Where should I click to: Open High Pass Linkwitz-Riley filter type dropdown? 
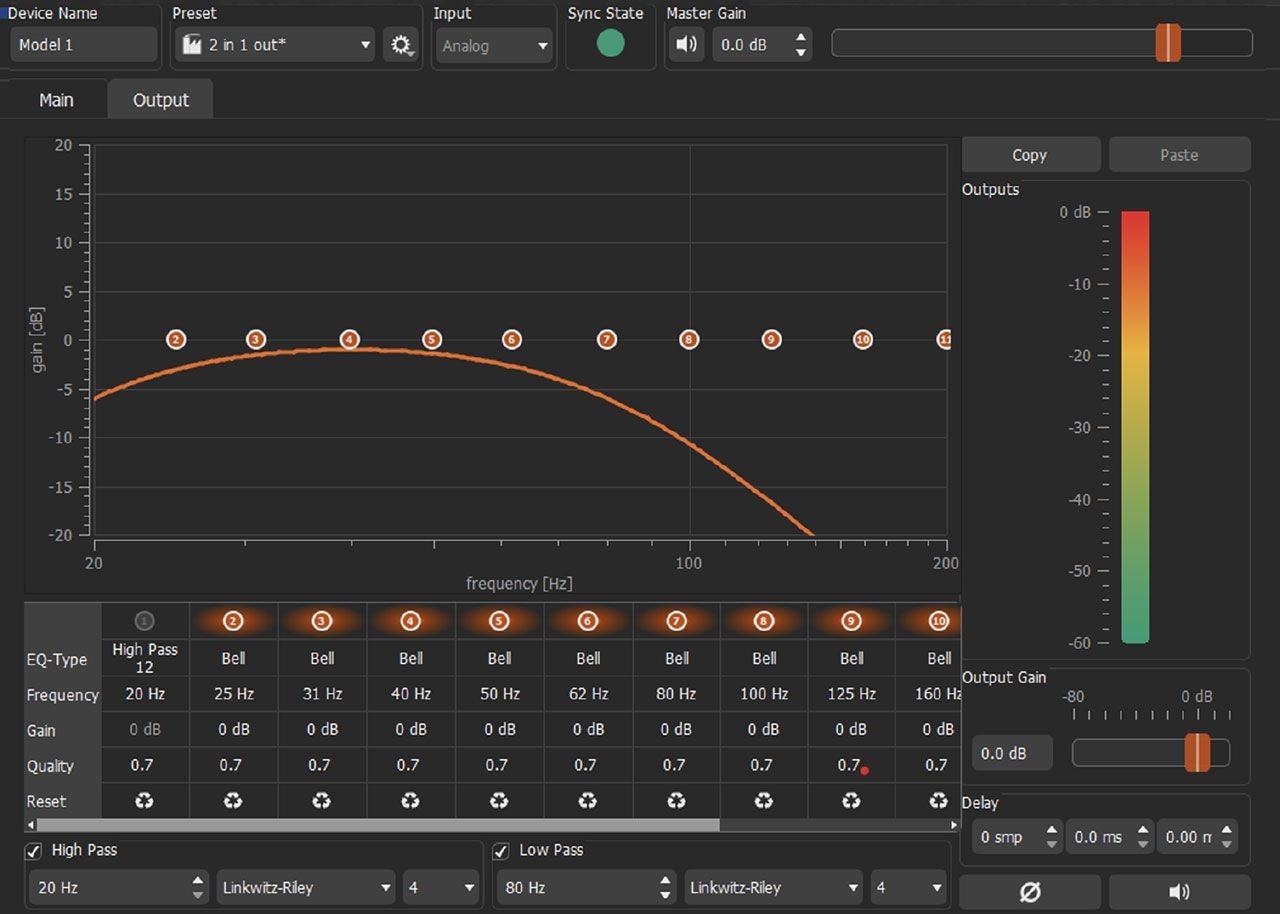[306, 887]
